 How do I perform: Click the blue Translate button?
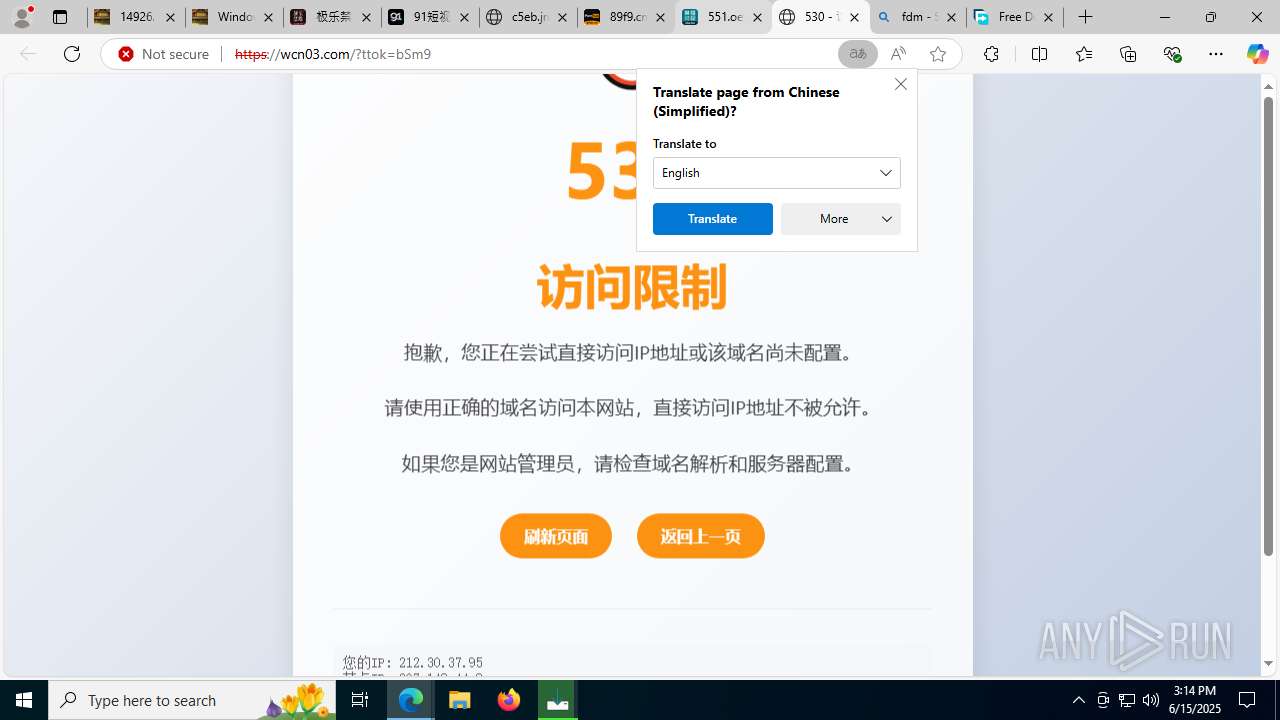pyautogui.click(x=713, y=219)
